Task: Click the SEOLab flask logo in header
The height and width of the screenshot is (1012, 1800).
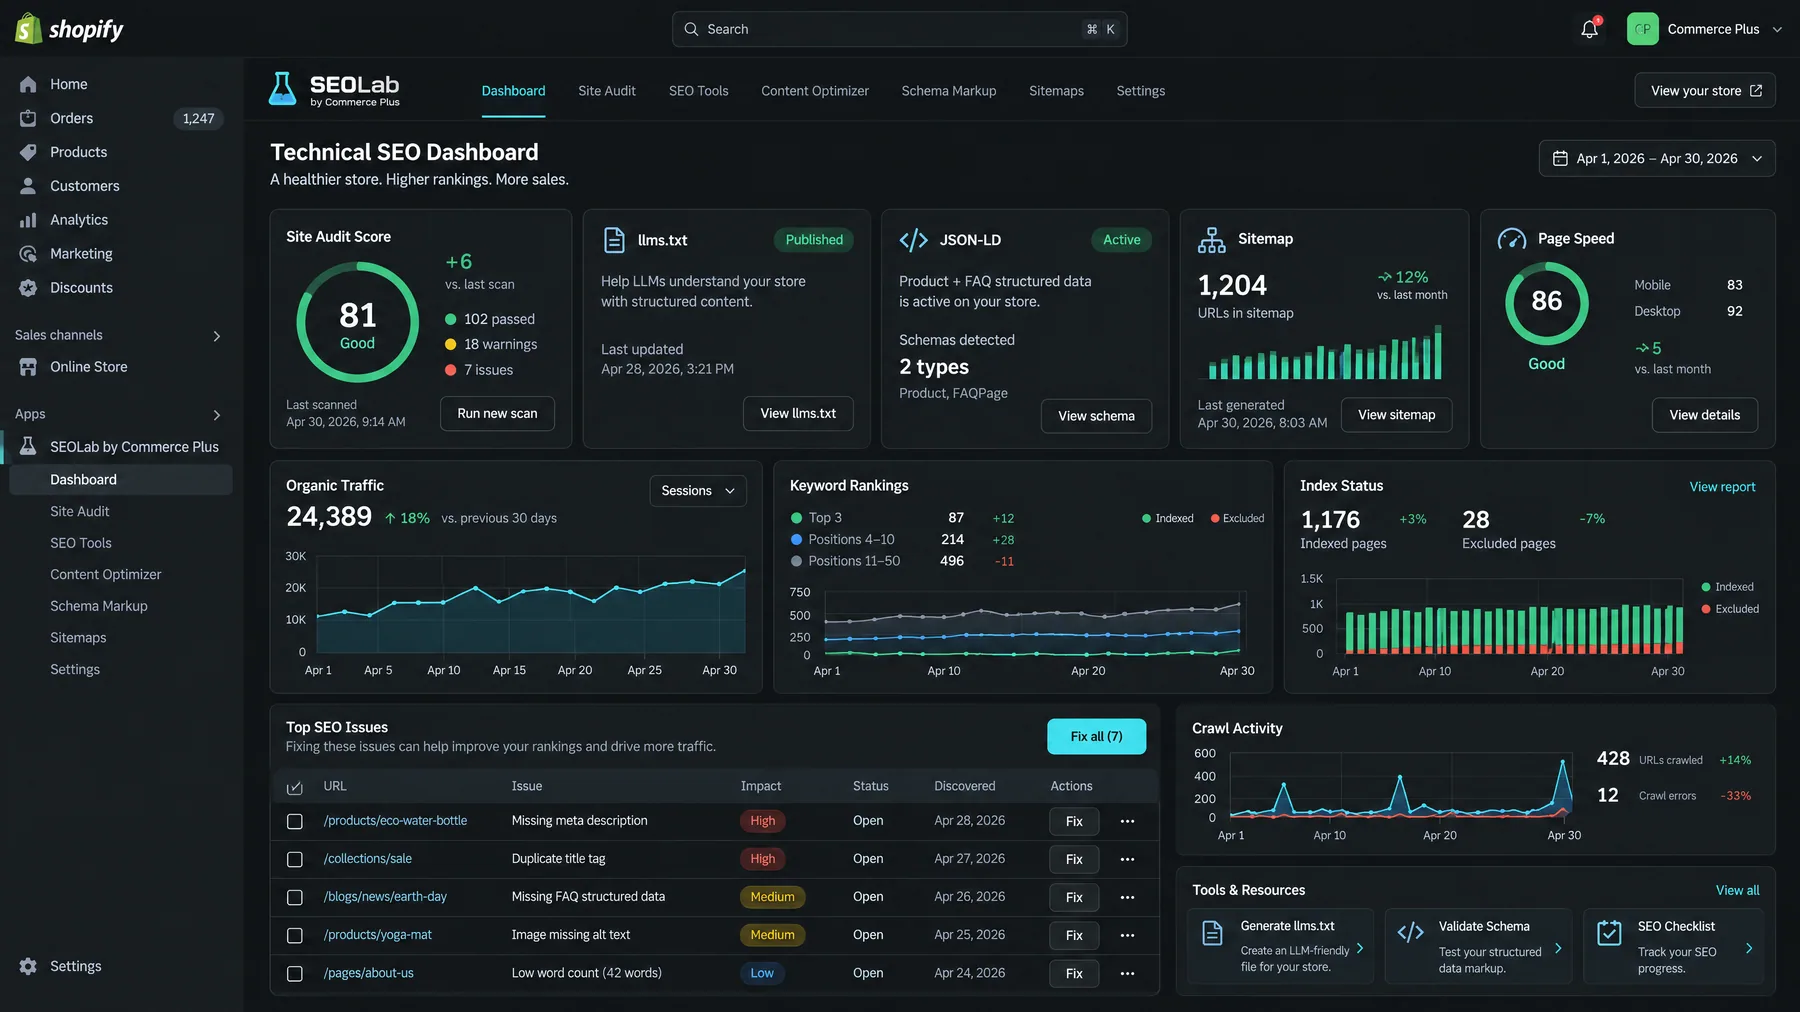Action: tap(283, 89)
